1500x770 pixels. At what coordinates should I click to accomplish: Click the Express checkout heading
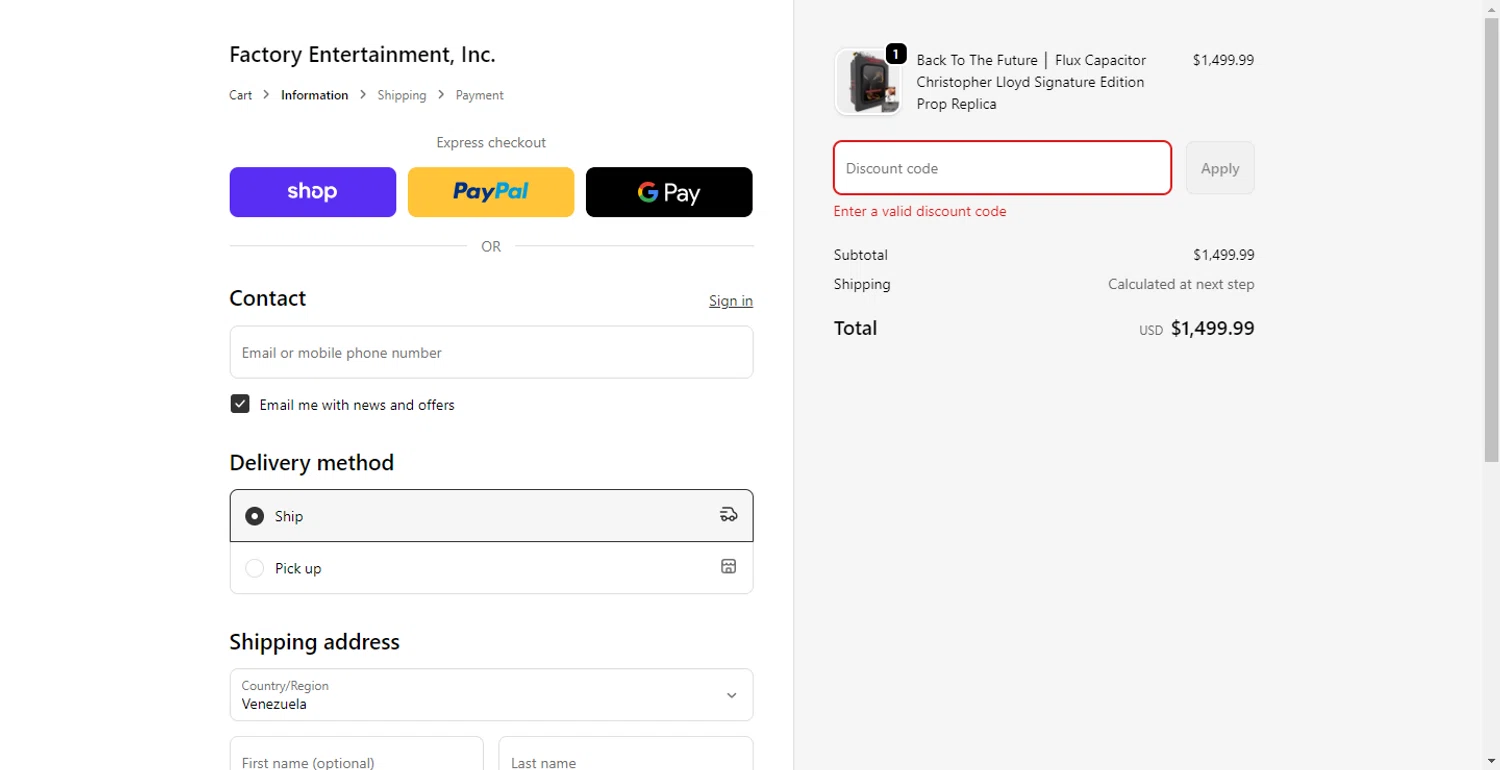tap(491, 142)
